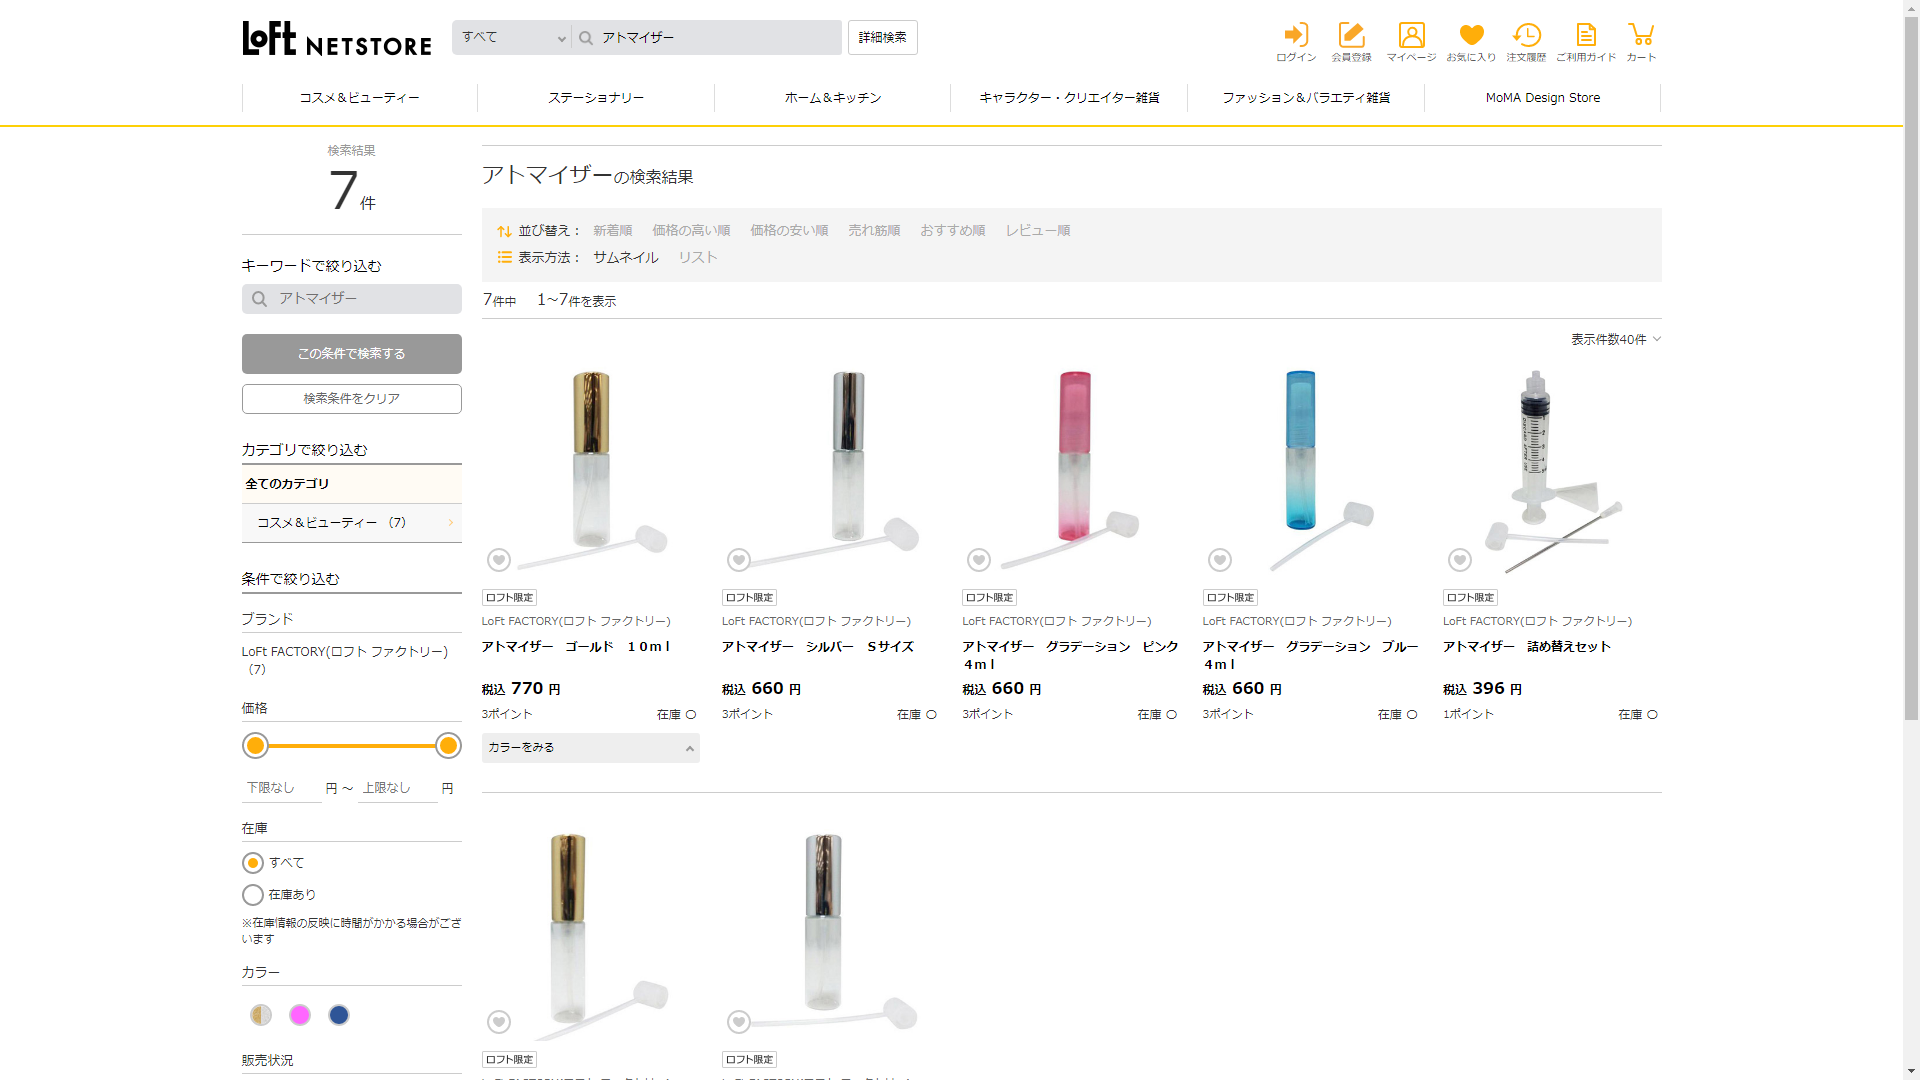The width and height of the screenshot is (1920, 1080).
Task: Open the ステーショナリー menu
Action: 596,98
